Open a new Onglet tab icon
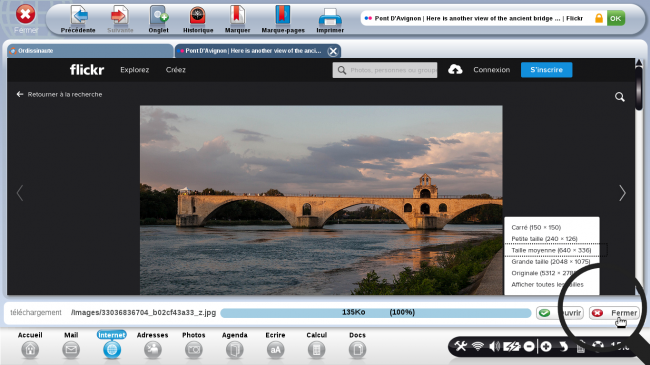Viewport: 650px width, 365px height. tap(159, 16)
